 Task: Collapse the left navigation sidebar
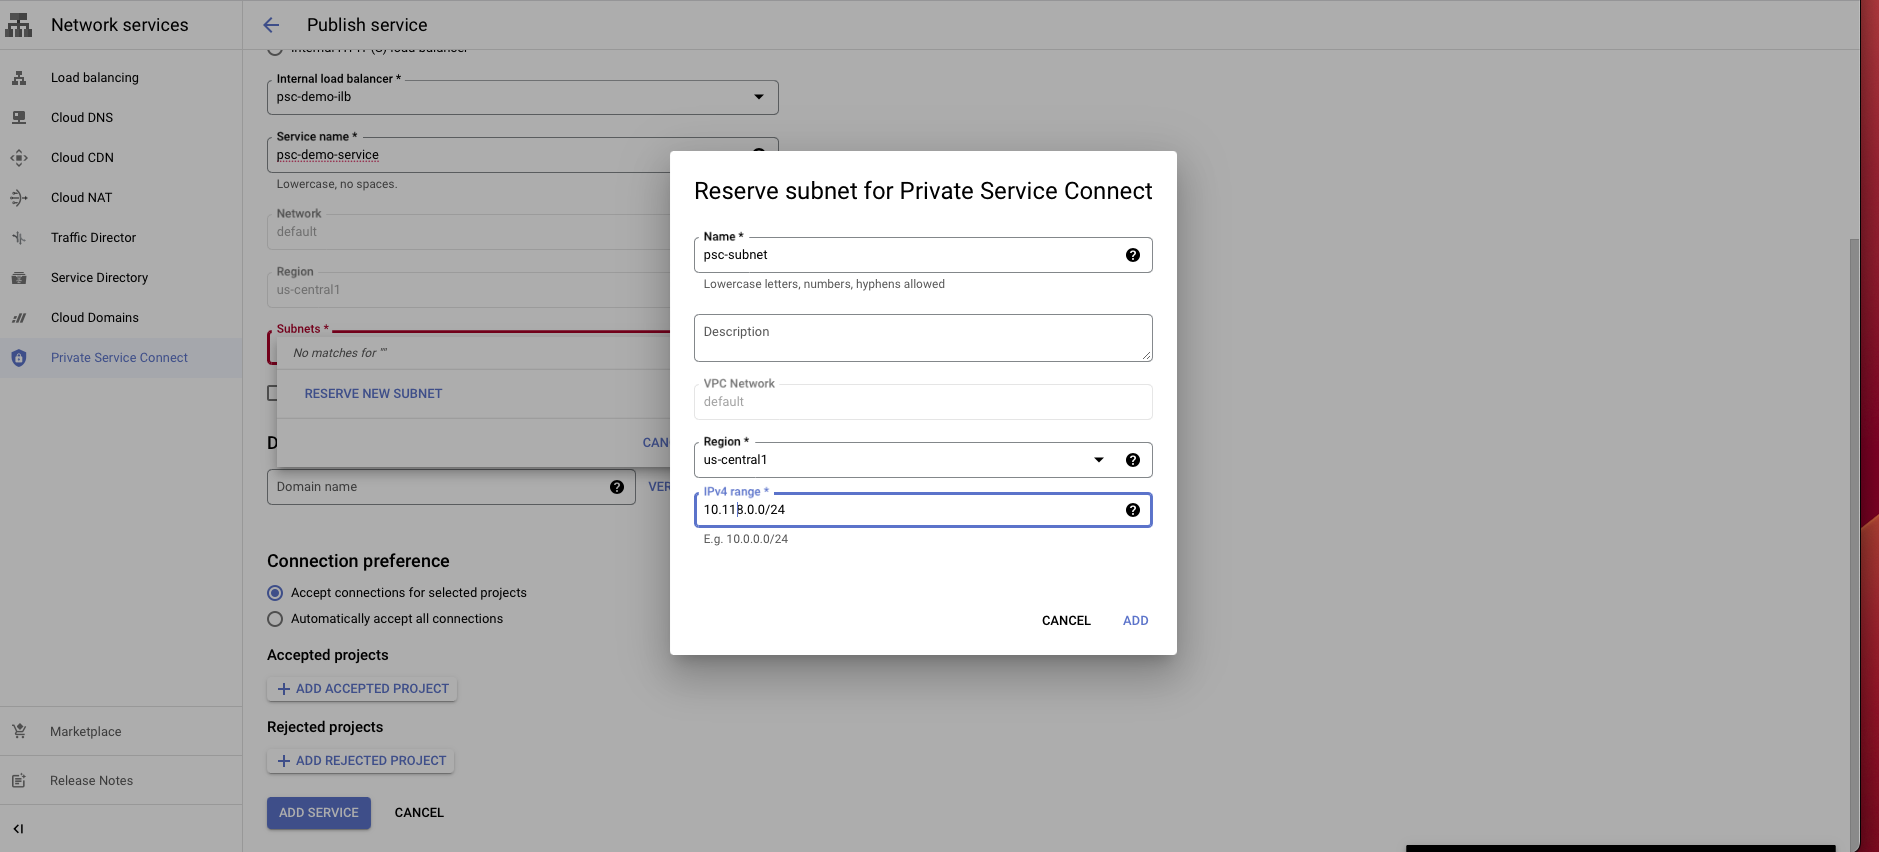click(18, 828)
